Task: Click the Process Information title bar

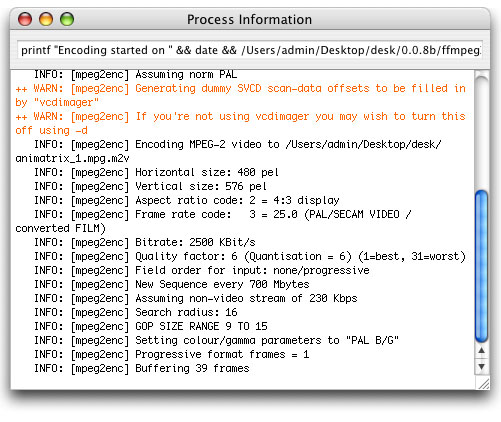Action: [249, 19]
